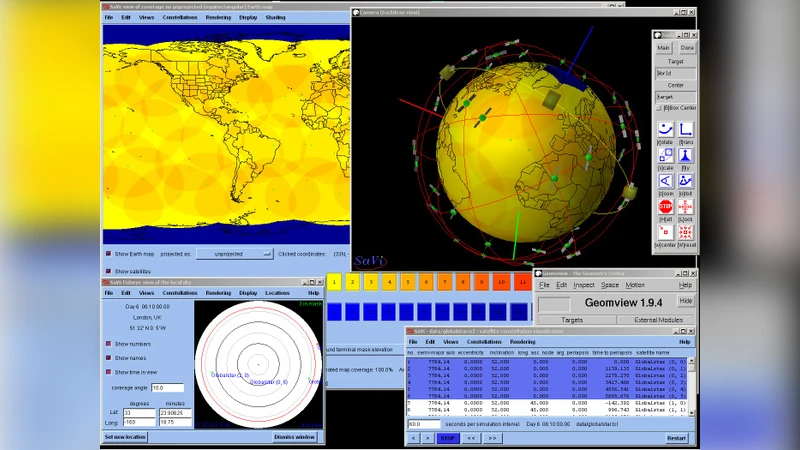The width and height of the screenshot is (800, 450).
Task: Choose the Scale tool icon
Action: point(665,155)
